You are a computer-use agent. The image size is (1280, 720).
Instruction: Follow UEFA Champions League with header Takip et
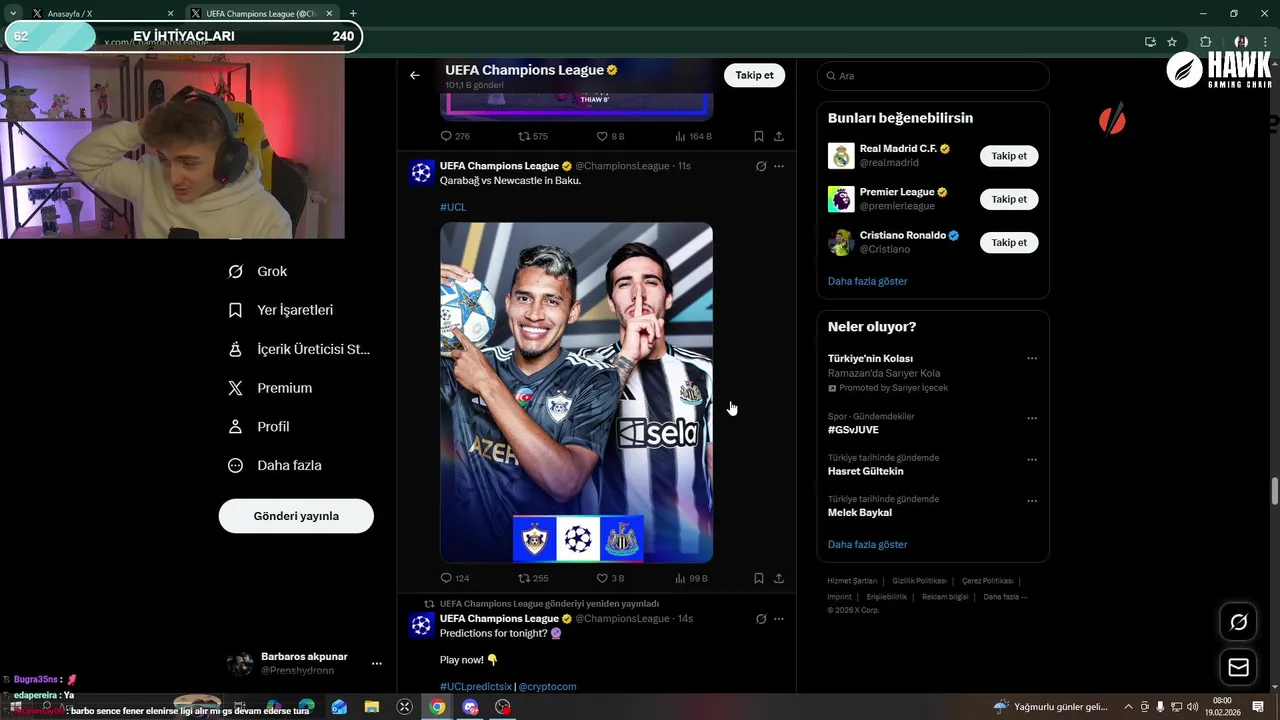click(754, 75)
